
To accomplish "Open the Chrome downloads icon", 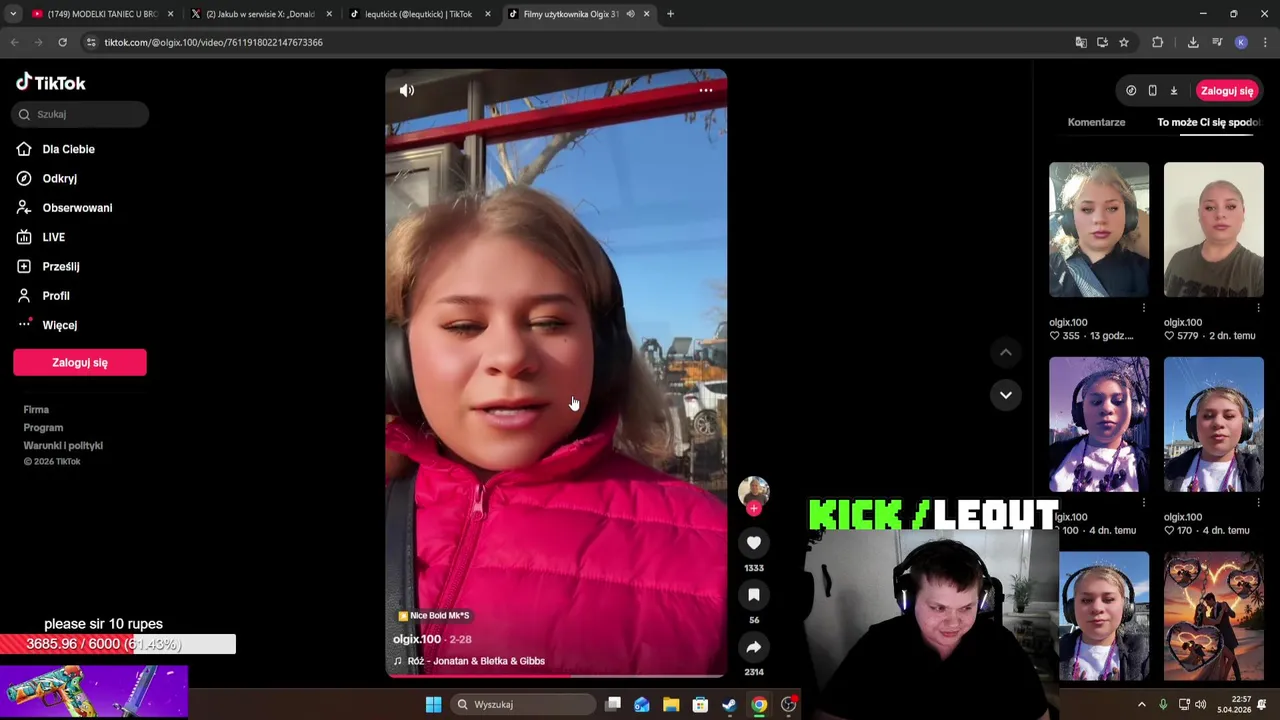I will tap(1193, 42).
